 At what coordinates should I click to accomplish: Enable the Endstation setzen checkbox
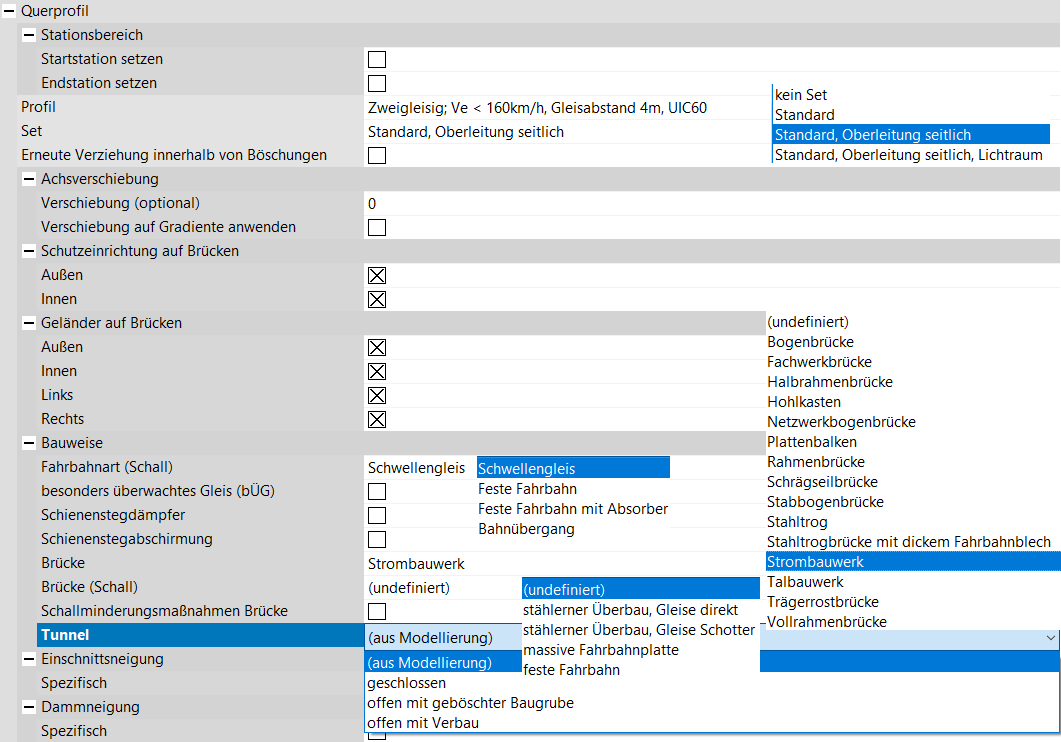377,84
